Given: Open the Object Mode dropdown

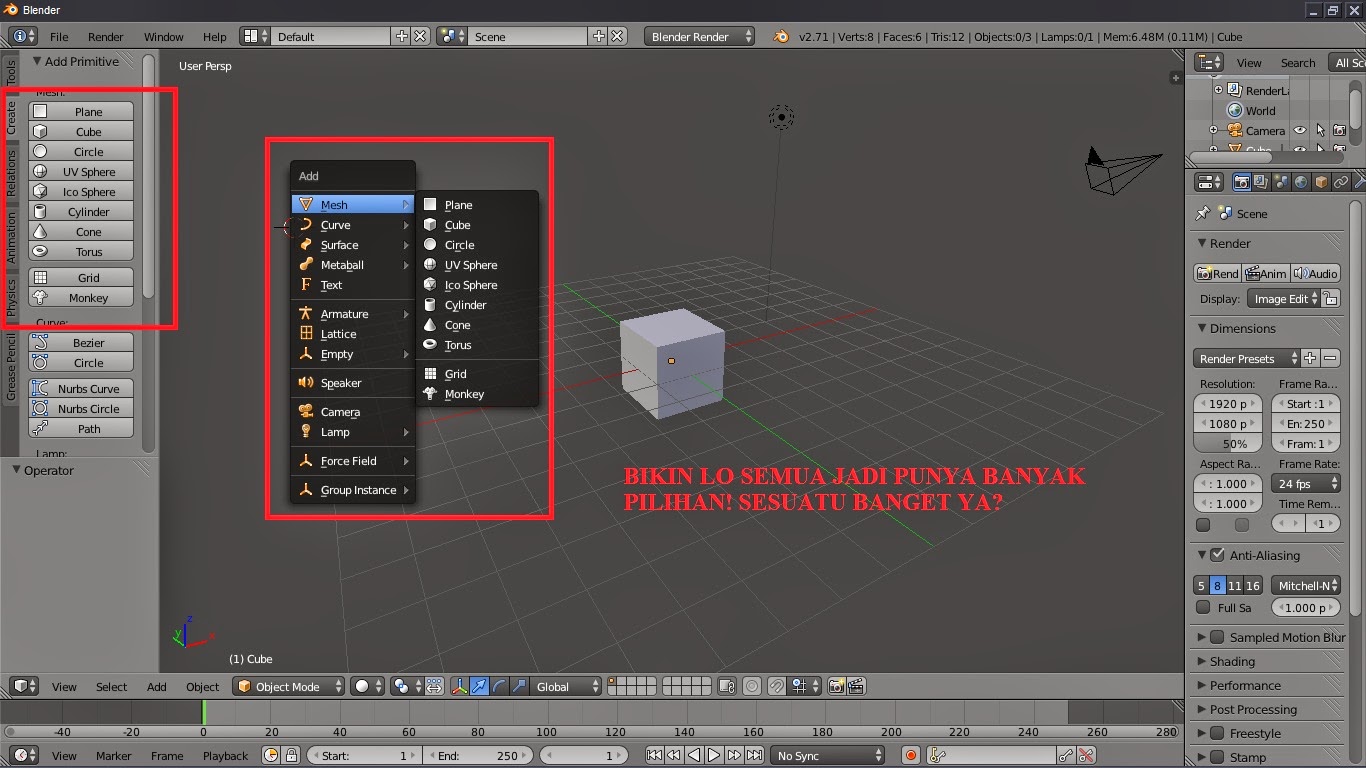Looking at the screenshot, I should pos(288,686).
